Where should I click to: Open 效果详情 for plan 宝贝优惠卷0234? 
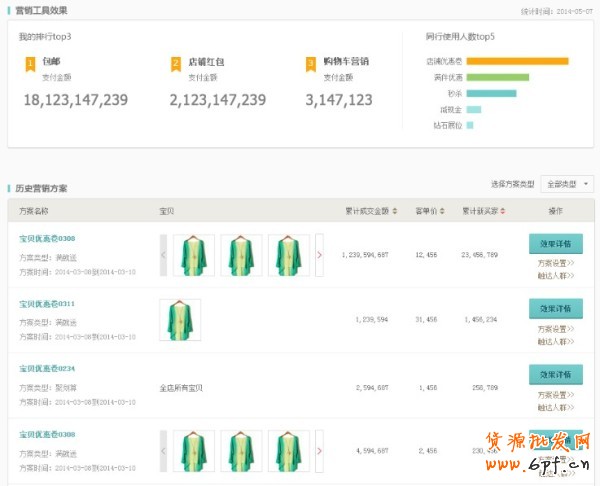555,375
